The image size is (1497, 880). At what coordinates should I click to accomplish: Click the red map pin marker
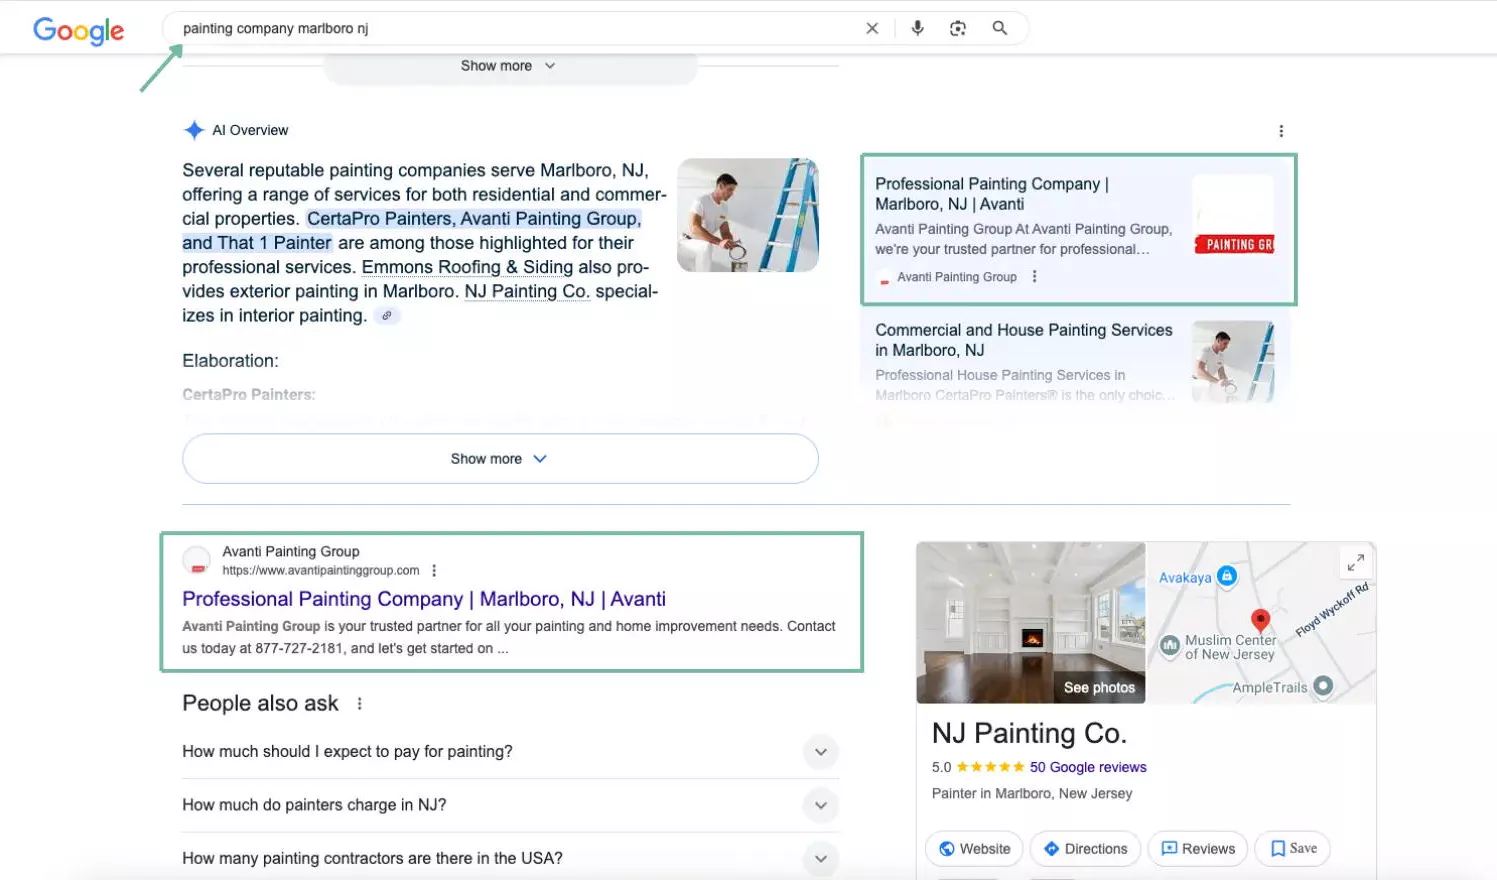pos(1261,620)
